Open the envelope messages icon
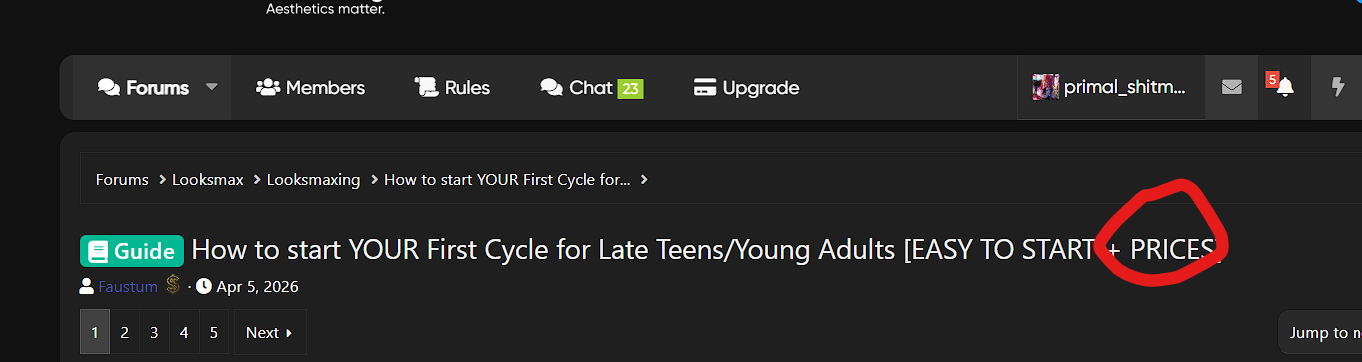Image resolution: width=1362 pixels, height=362 pixels. [x=1231, y=88]
